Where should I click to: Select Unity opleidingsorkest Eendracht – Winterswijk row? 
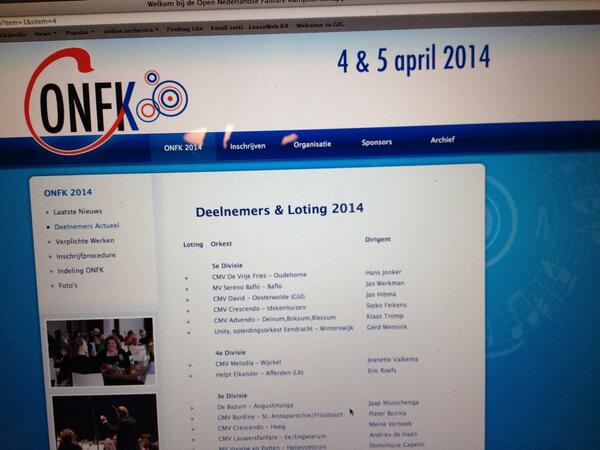click(x=284, y=329)
